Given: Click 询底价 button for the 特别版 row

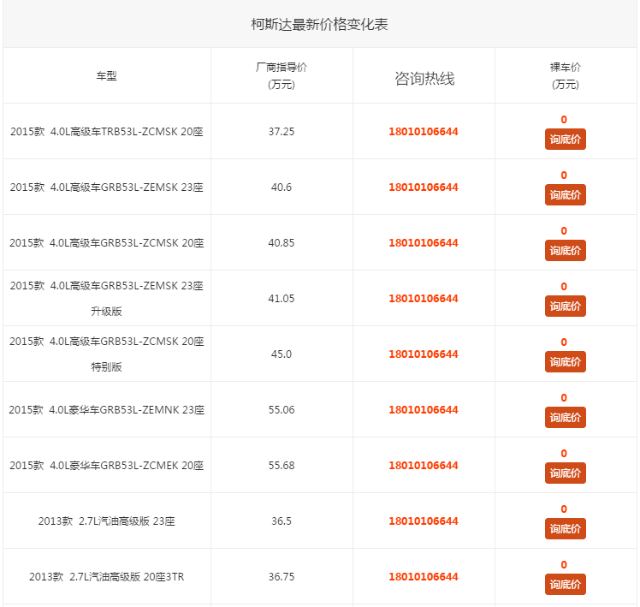Looking at the screenshot, I should [x=565, y=362].
